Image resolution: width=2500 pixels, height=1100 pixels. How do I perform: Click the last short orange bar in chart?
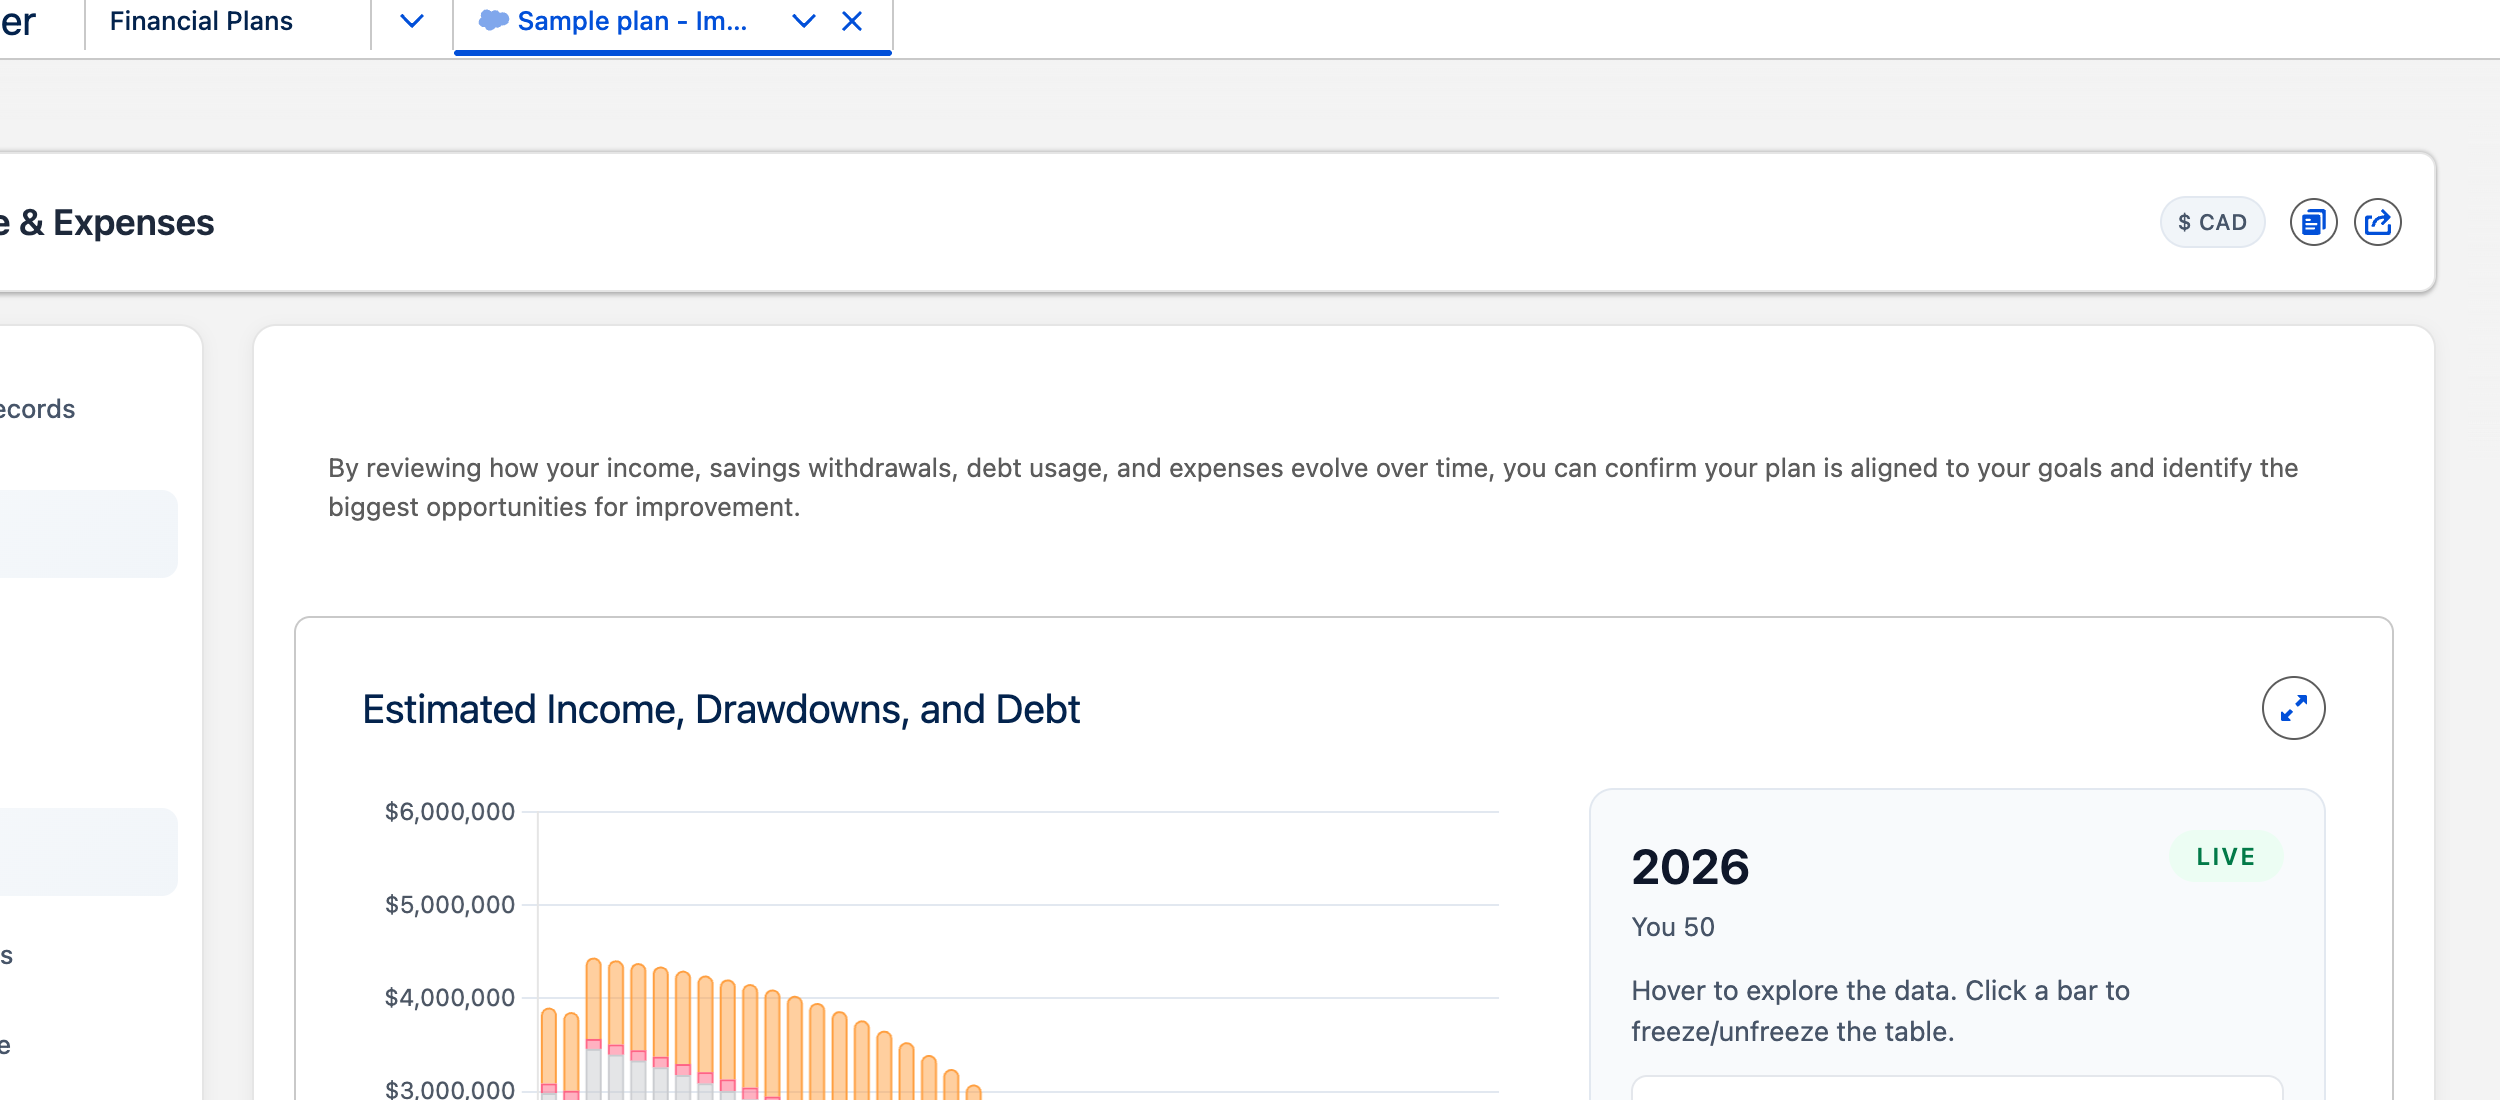click(x=974, y=1092)
